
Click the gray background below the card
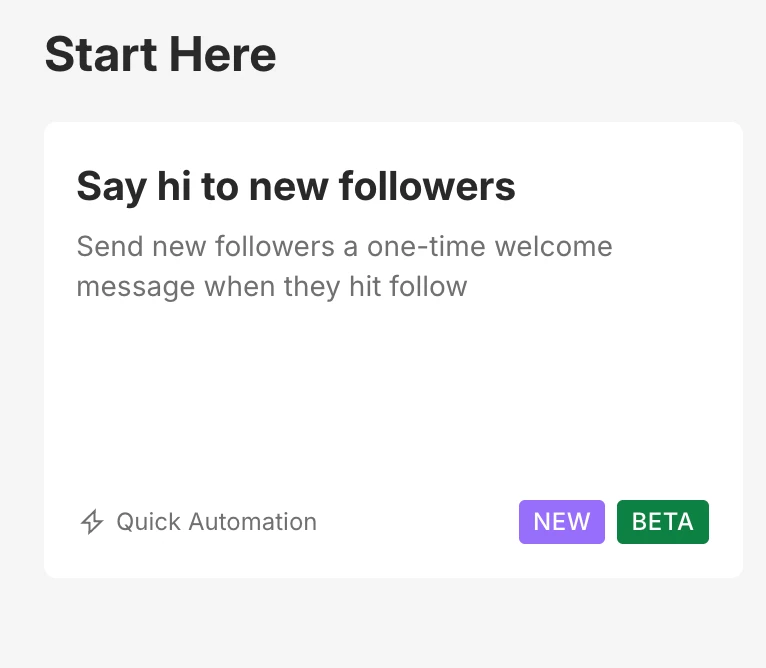point(392,625)
